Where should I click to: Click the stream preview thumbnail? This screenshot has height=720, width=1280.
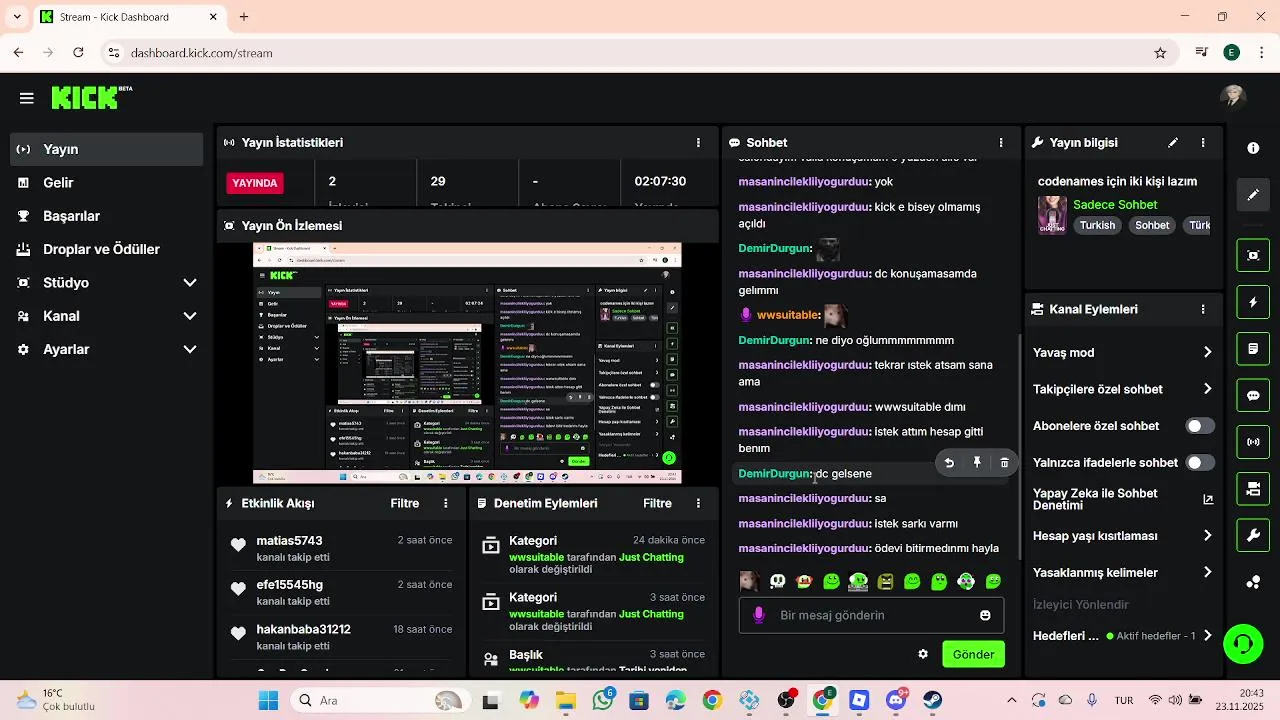click(x=467, y=363)
